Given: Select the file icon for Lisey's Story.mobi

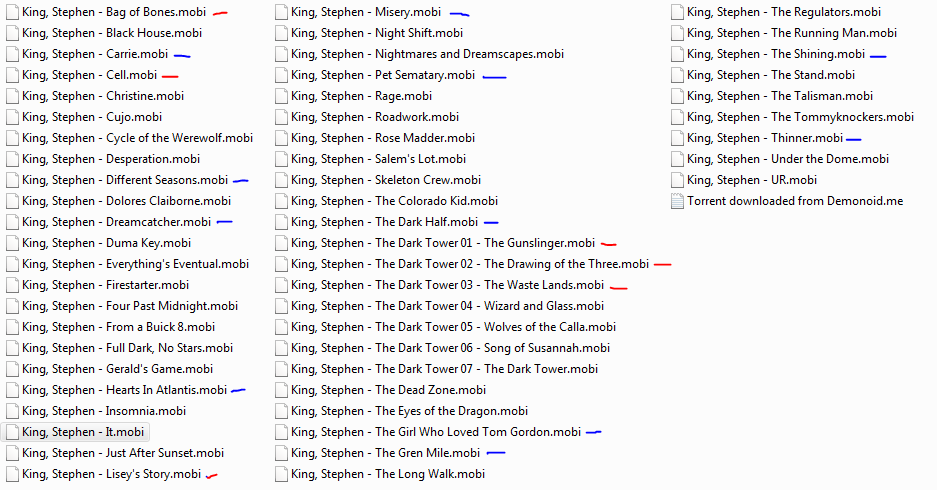Looking at the screenshot, I should click(12, 474).
